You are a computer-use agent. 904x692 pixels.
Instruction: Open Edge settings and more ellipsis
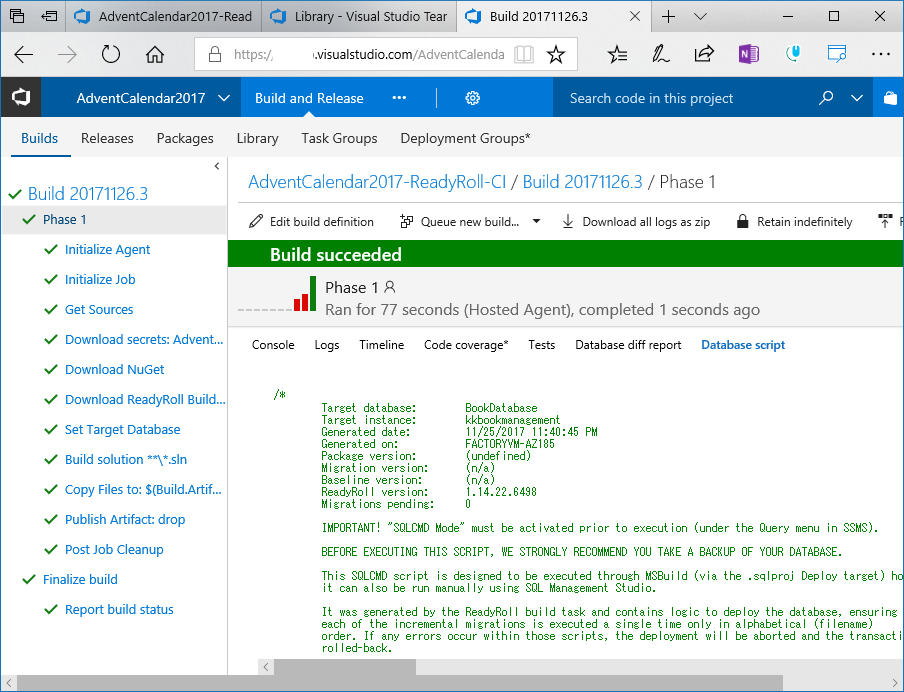click(880, 54)
